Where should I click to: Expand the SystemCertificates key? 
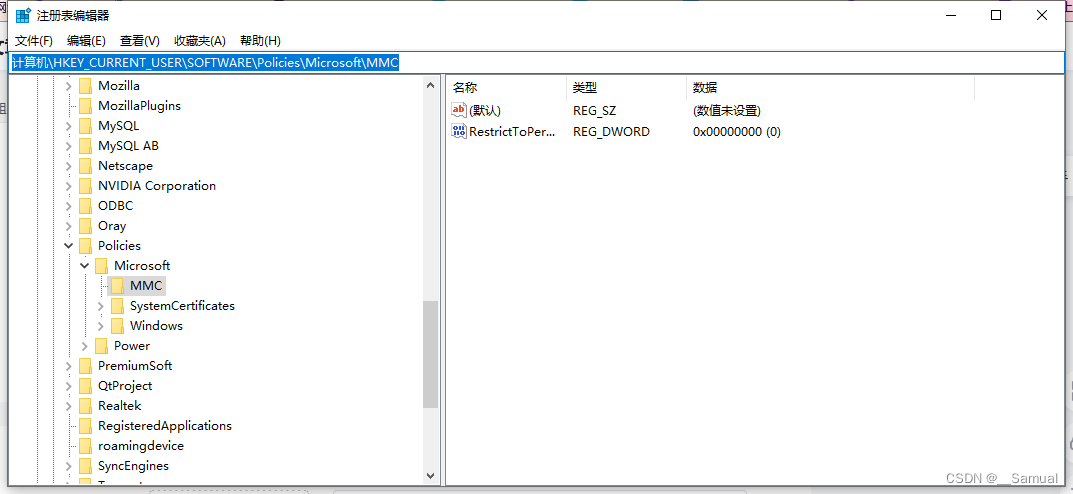(101, 306)
